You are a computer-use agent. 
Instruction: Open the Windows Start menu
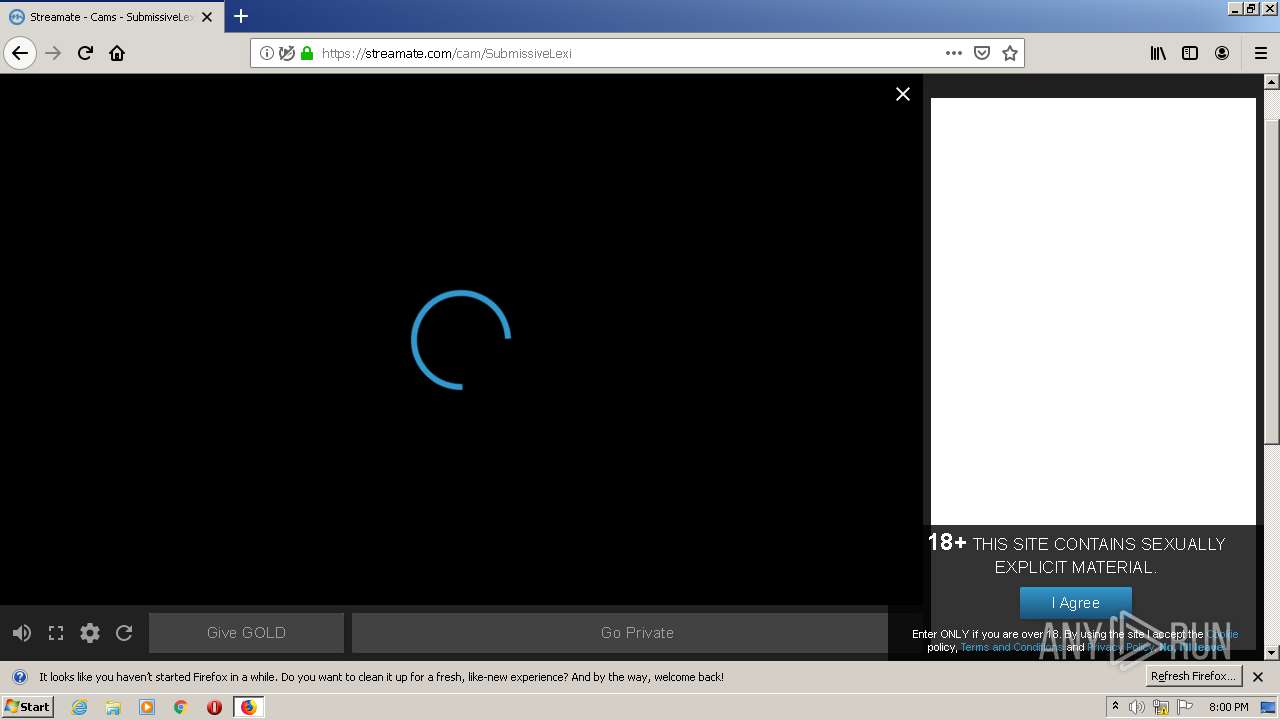click(x=27, y=707)
